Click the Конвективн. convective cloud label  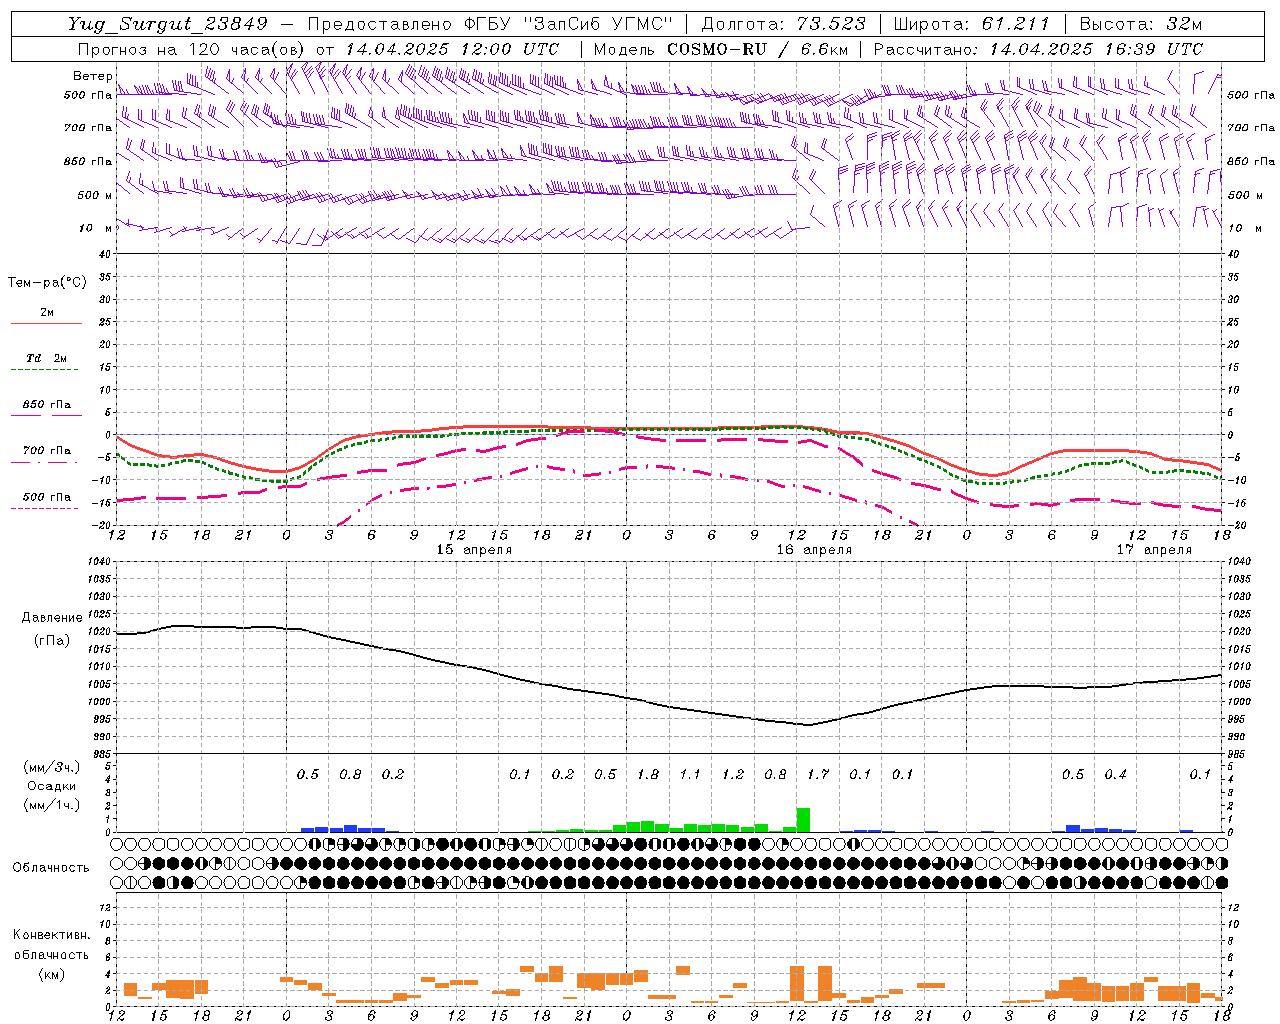click(x=52, y=936)
